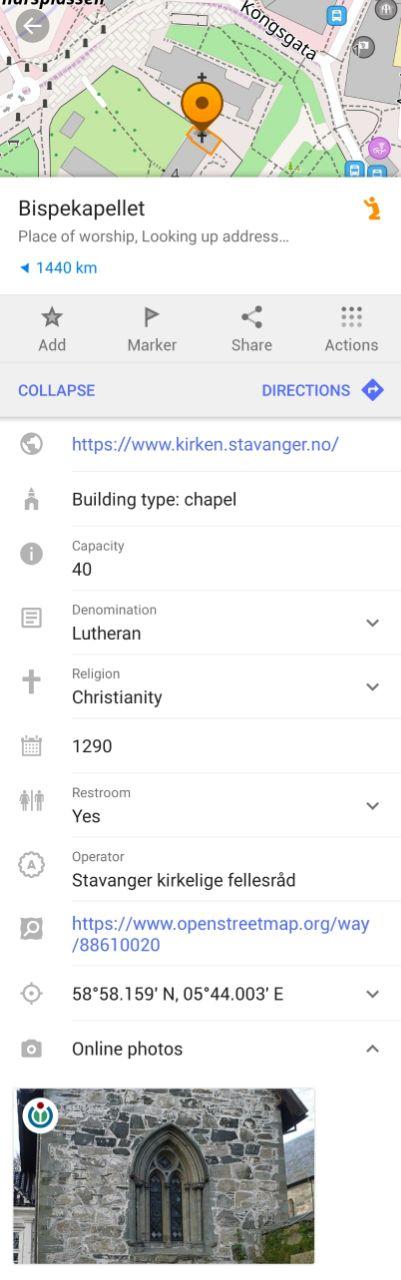Tap the Wikimedia Commons badge on photo
Image resolution: width=401 pixels, height=1280 pixels.
[x=39, y=1113]
